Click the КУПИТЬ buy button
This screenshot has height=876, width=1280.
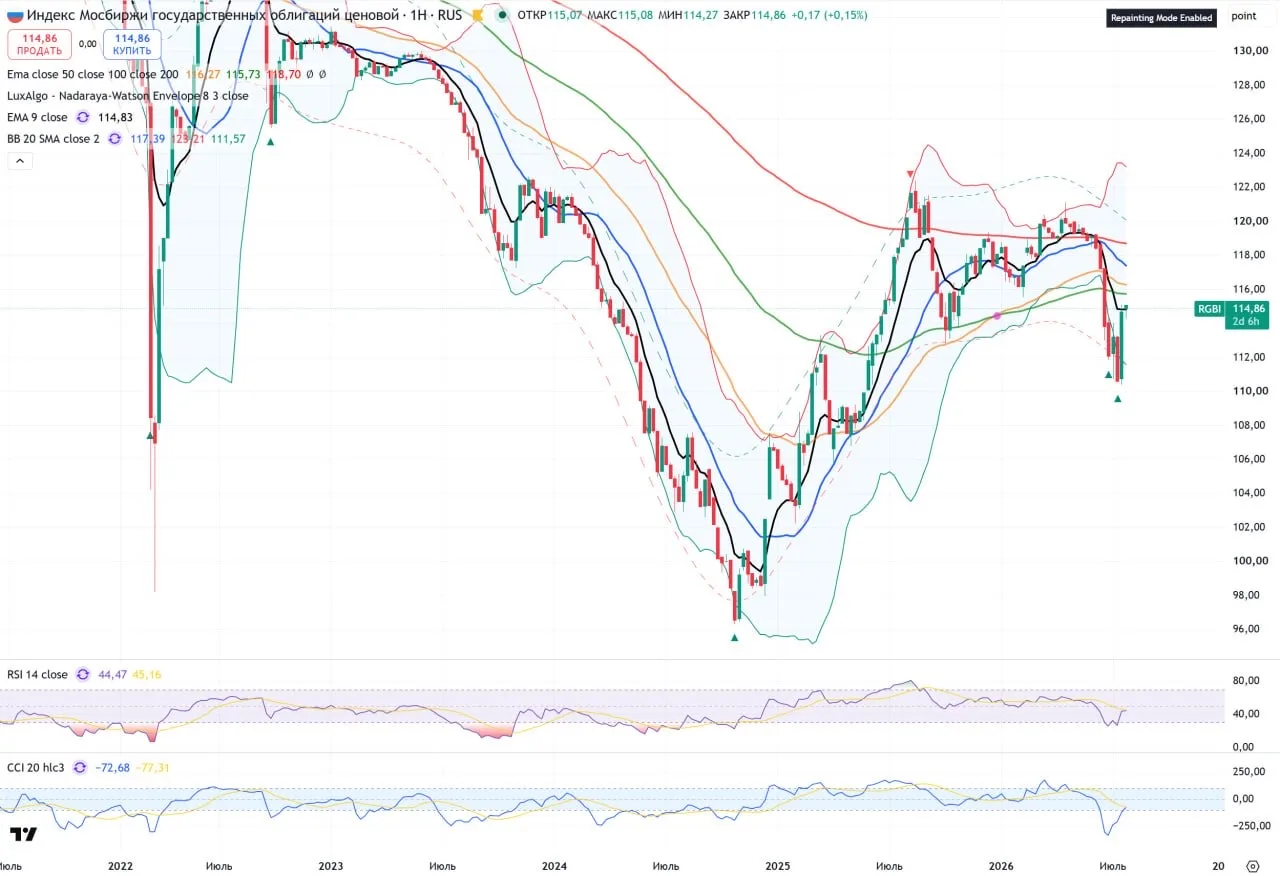point(132,44)
